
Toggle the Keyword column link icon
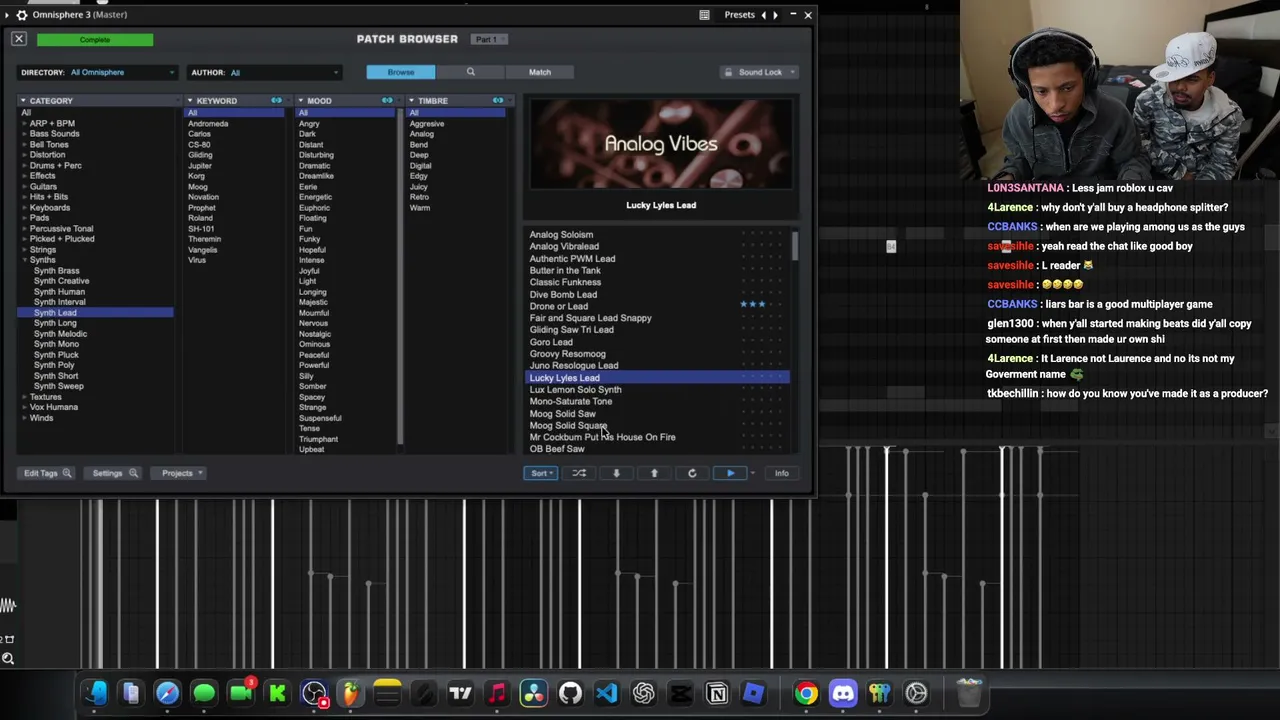pyautogui.click(x=276, y=101)
